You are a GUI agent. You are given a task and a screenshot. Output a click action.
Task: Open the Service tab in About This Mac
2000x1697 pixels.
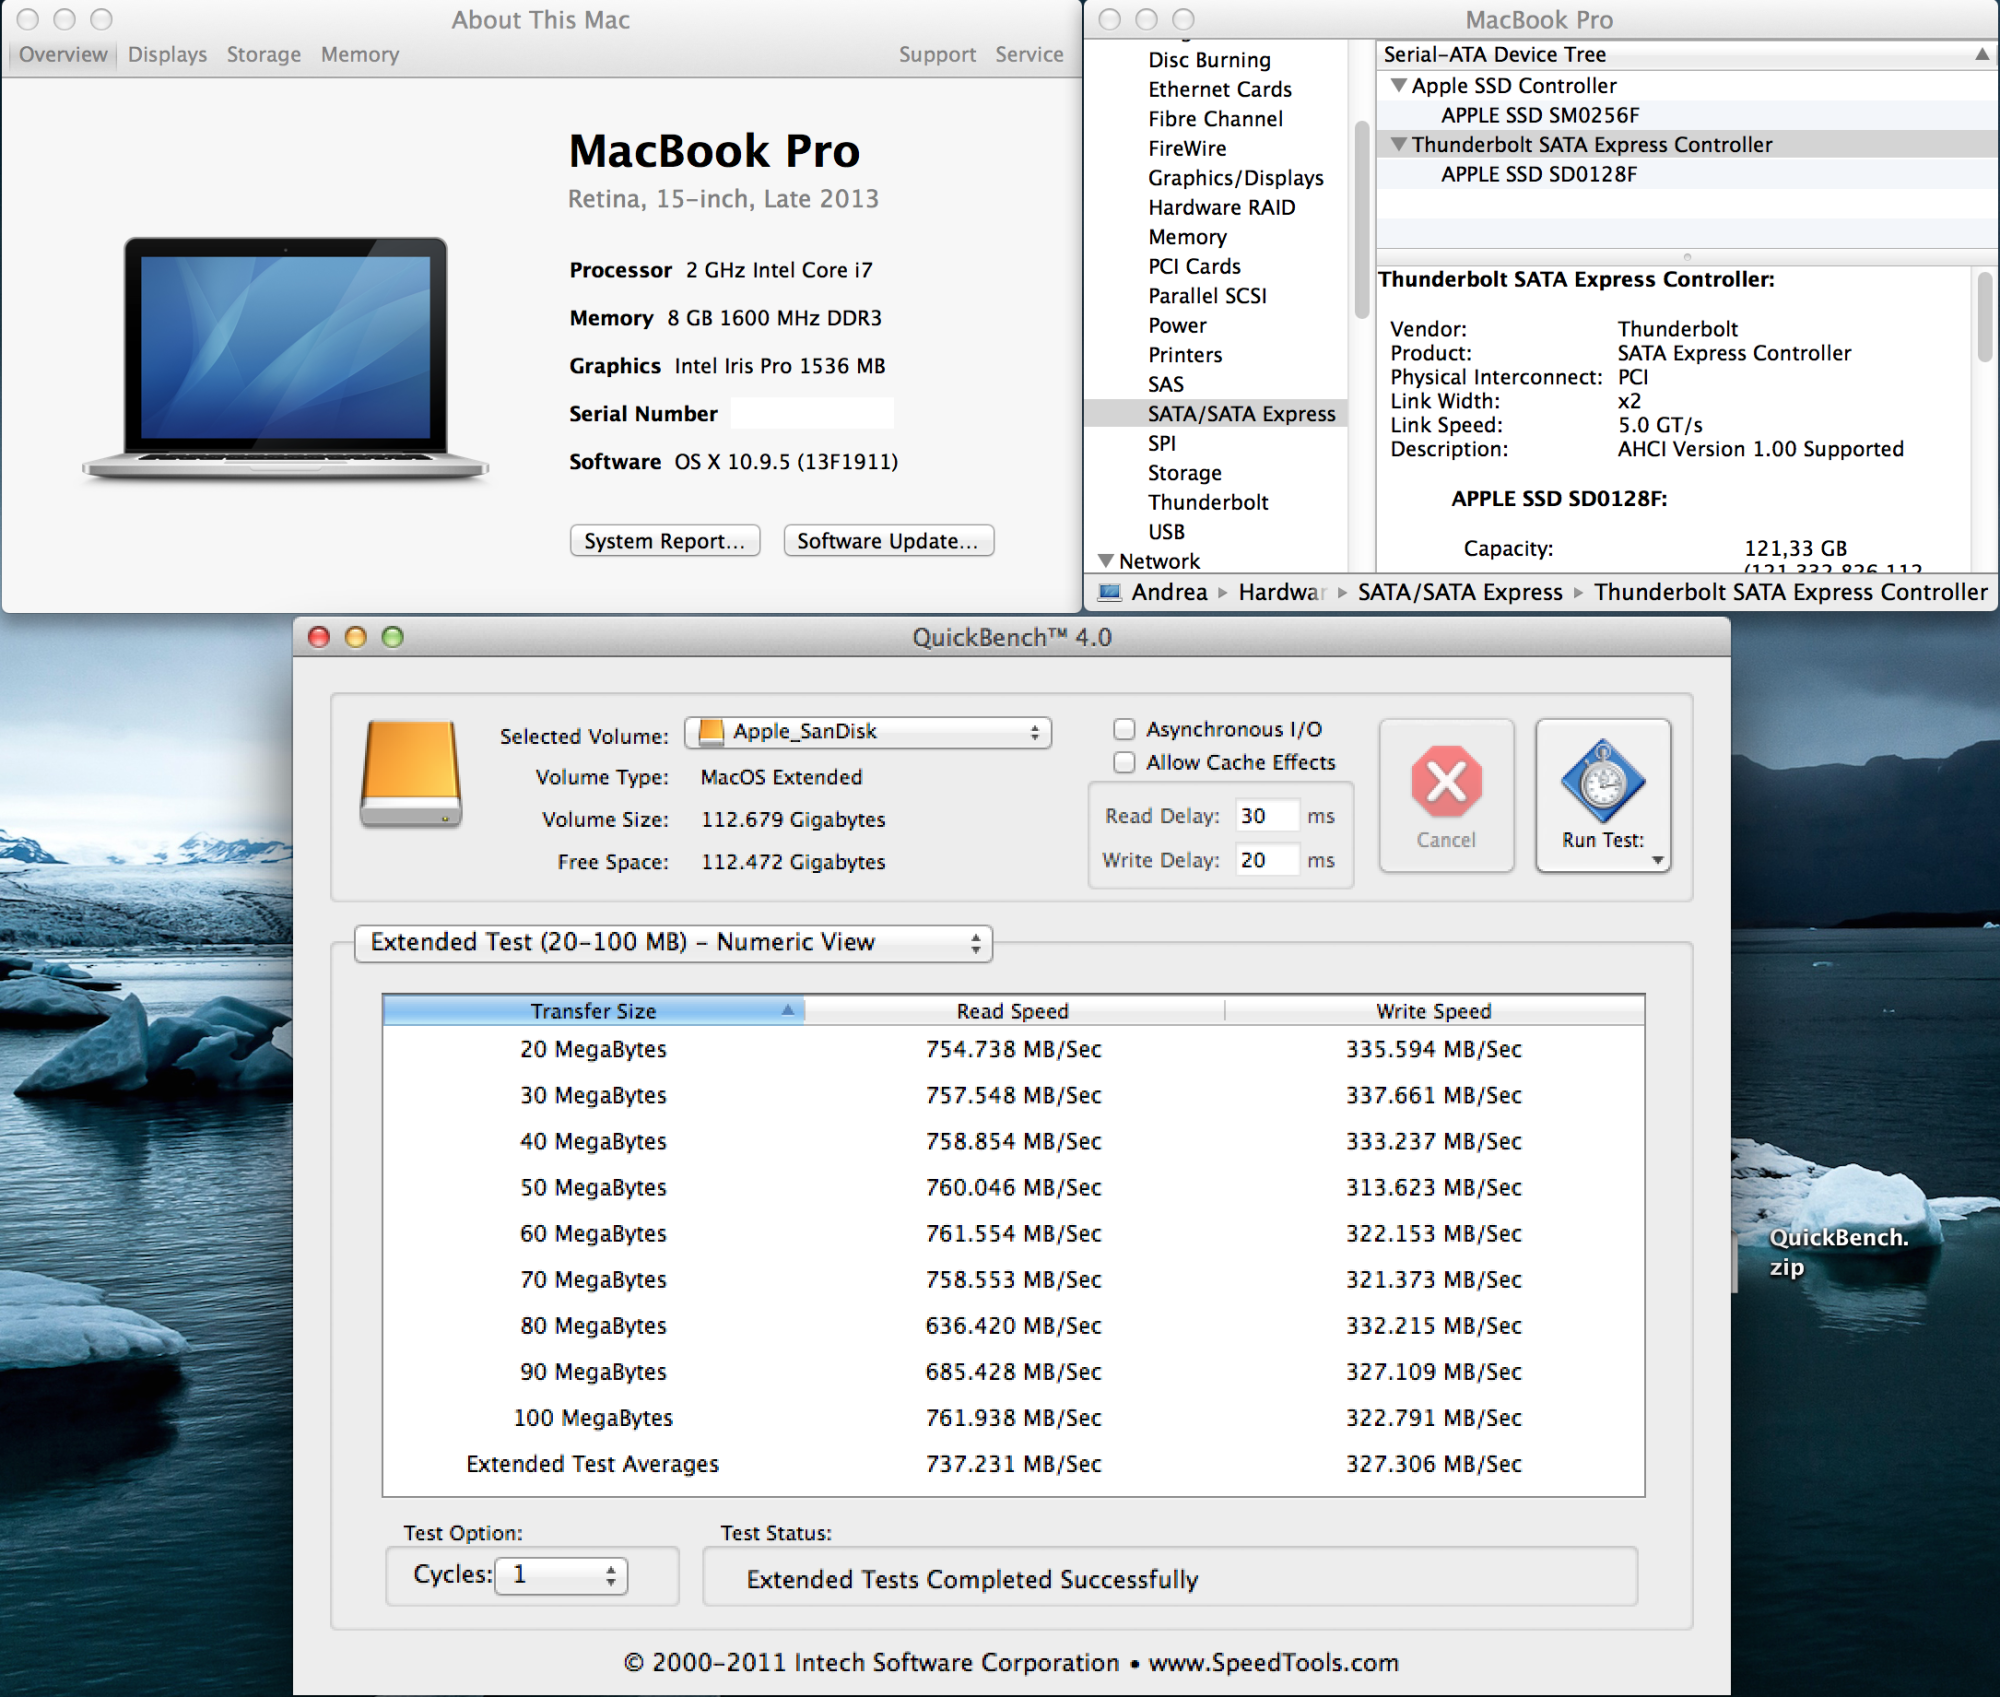1029,54
